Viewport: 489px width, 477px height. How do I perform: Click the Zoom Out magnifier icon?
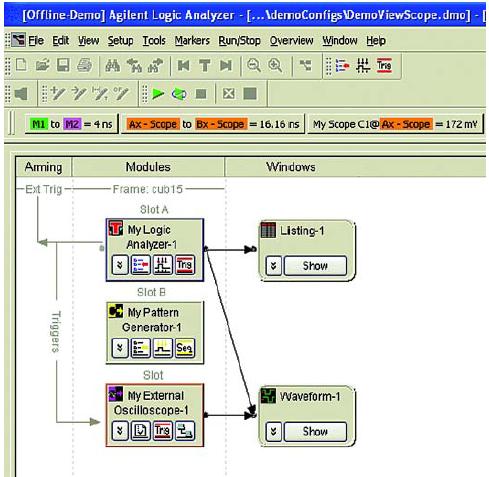click(254, 65)
